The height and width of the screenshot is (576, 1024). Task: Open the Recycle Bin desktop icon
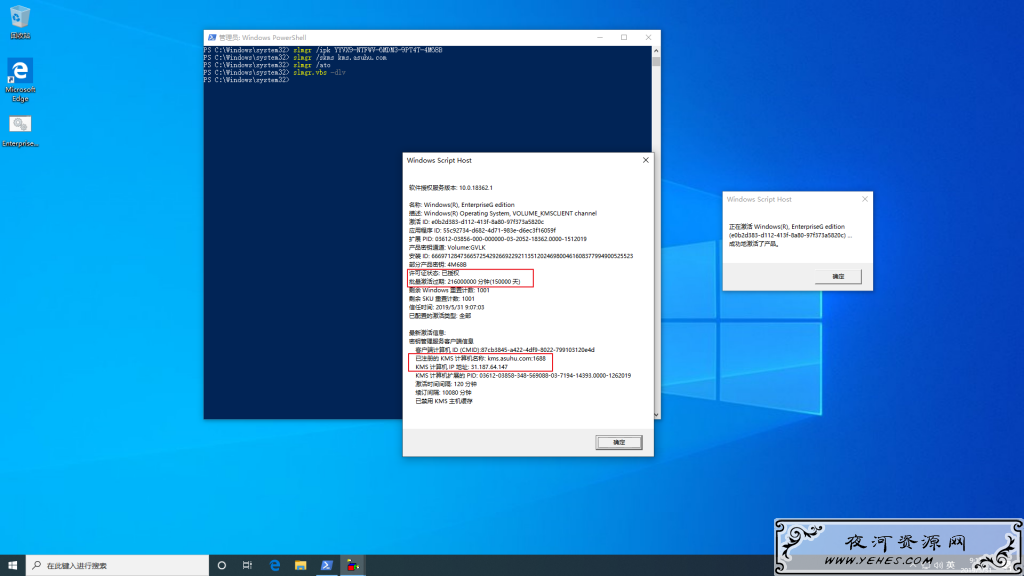[x=20, y=22]
